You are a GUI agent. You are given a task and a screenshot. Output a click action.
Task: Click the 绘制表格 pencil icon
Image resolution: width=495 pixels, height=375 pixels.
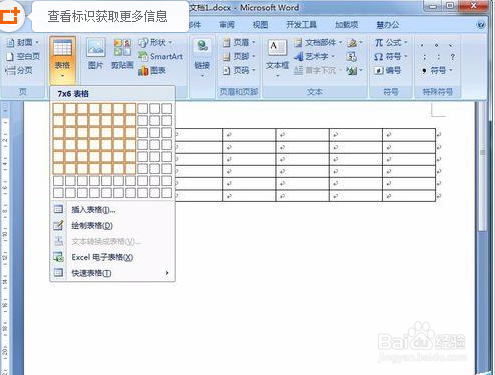tap(58, 225)
